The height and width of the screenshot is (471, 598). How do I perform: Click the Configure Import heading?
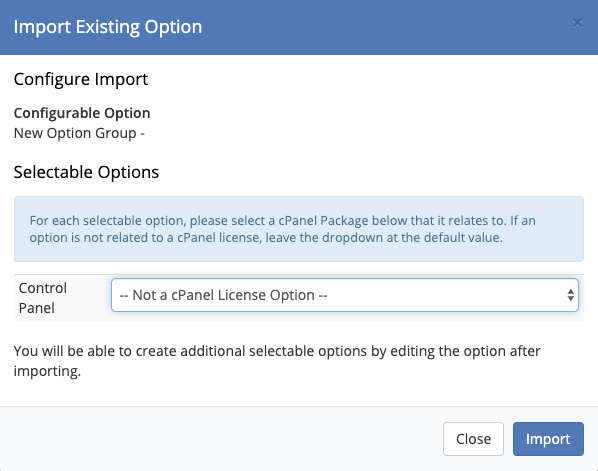[81, 79]
